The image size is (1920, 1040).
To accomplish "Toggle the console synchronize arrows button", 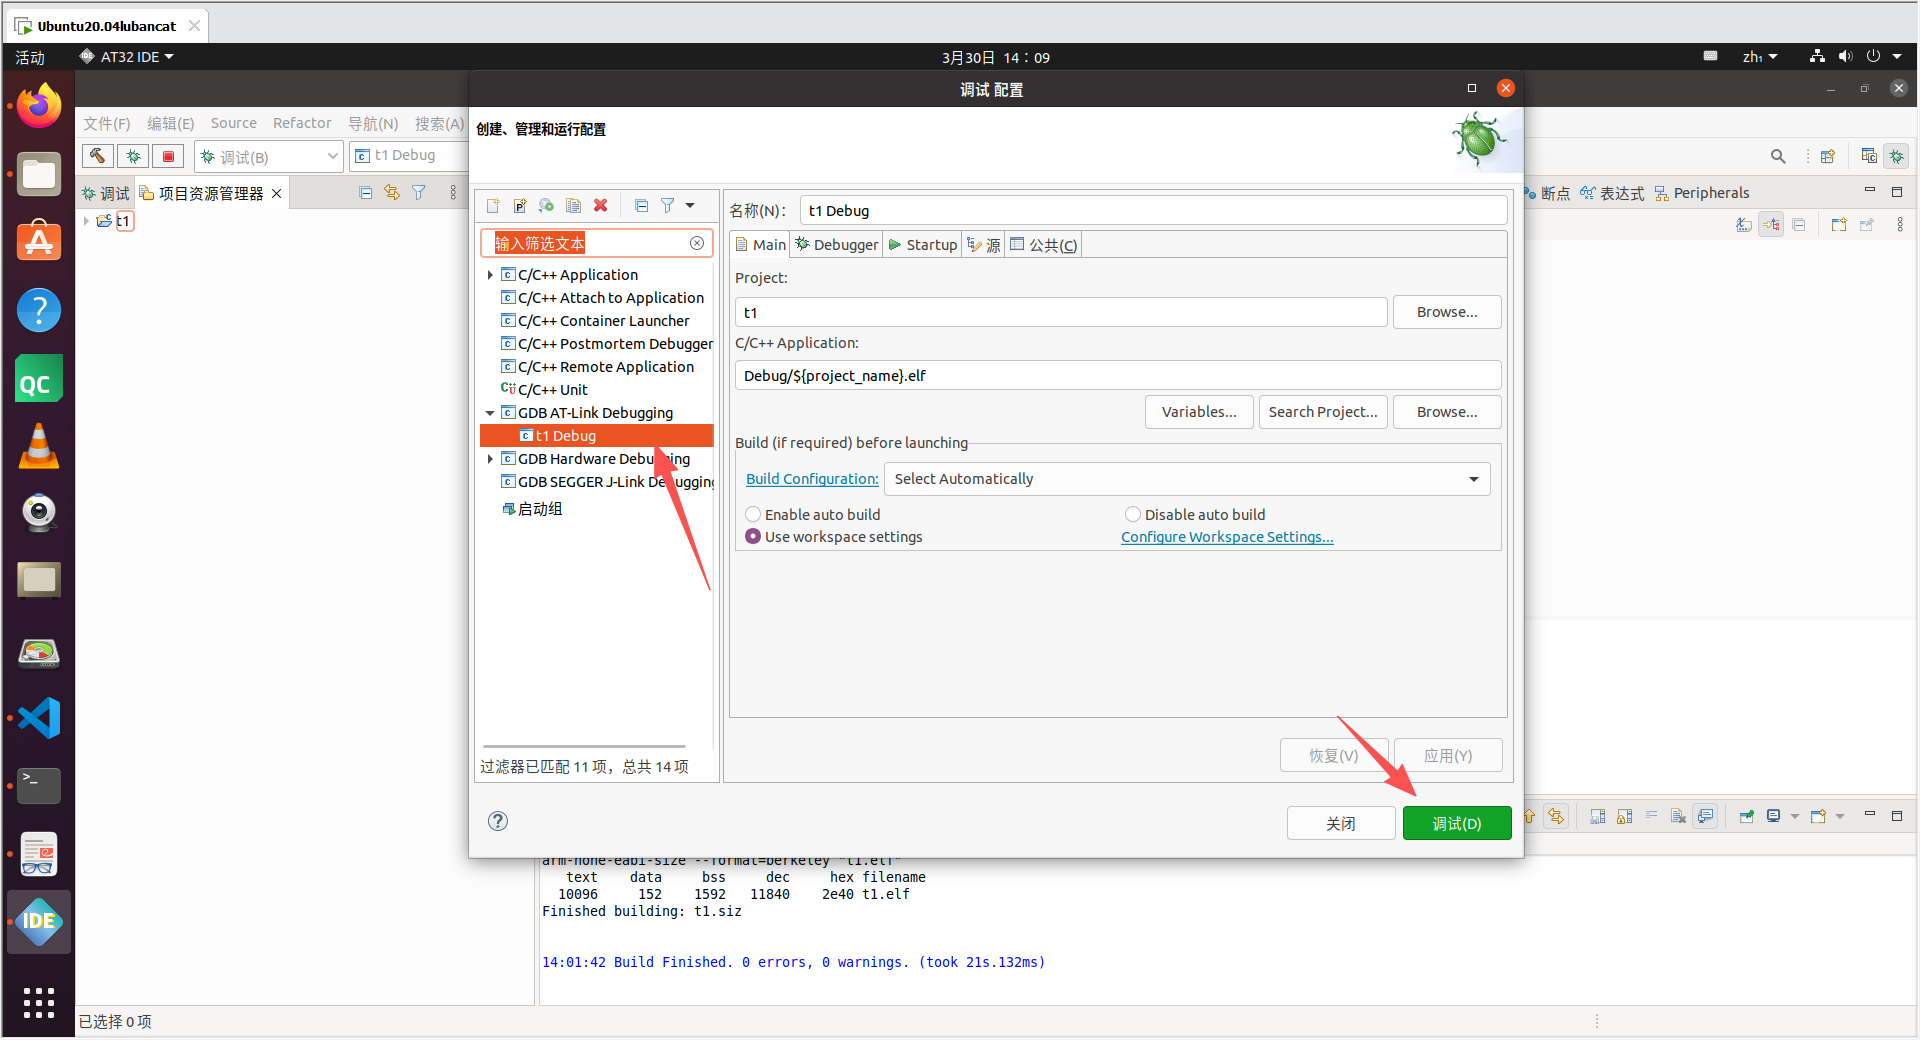I will 1556,817.
